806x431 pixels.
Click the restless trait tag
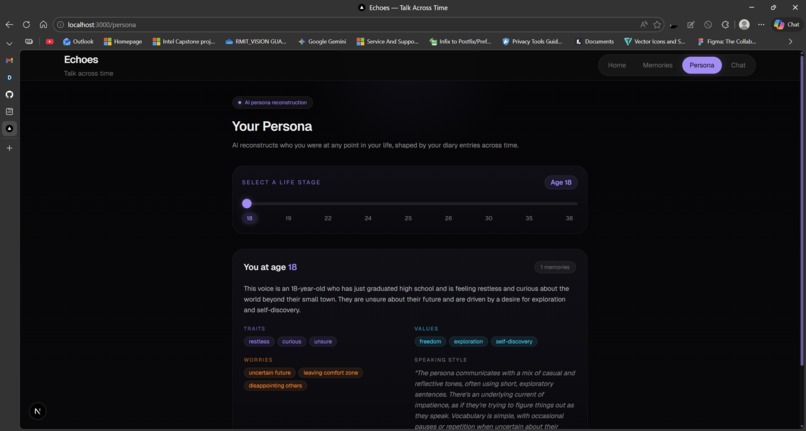click(259, 342)
